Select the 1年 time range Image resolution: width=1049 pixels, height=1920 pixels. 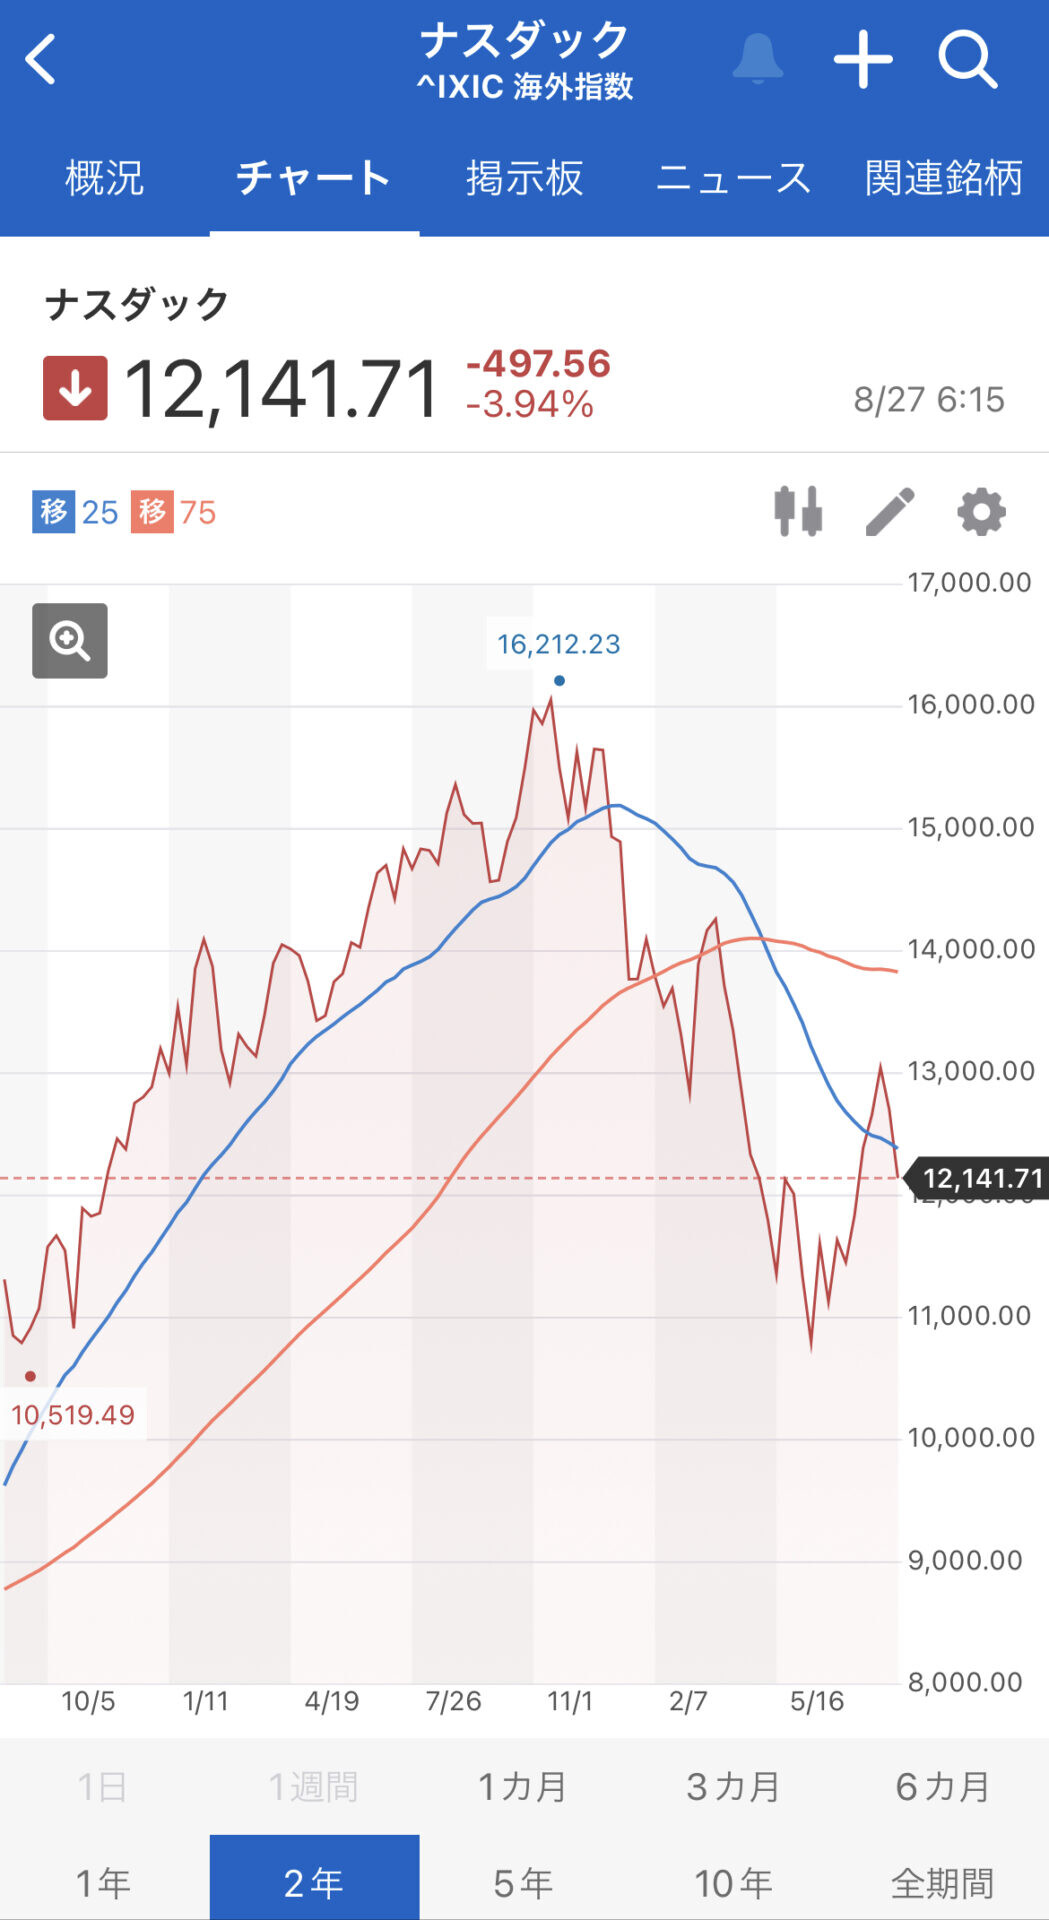[x=104, y=1882]
